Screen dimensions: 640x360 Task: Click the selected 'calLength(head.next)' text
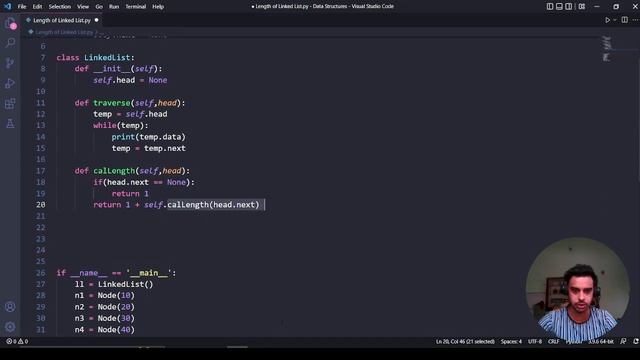coord(213,205)
